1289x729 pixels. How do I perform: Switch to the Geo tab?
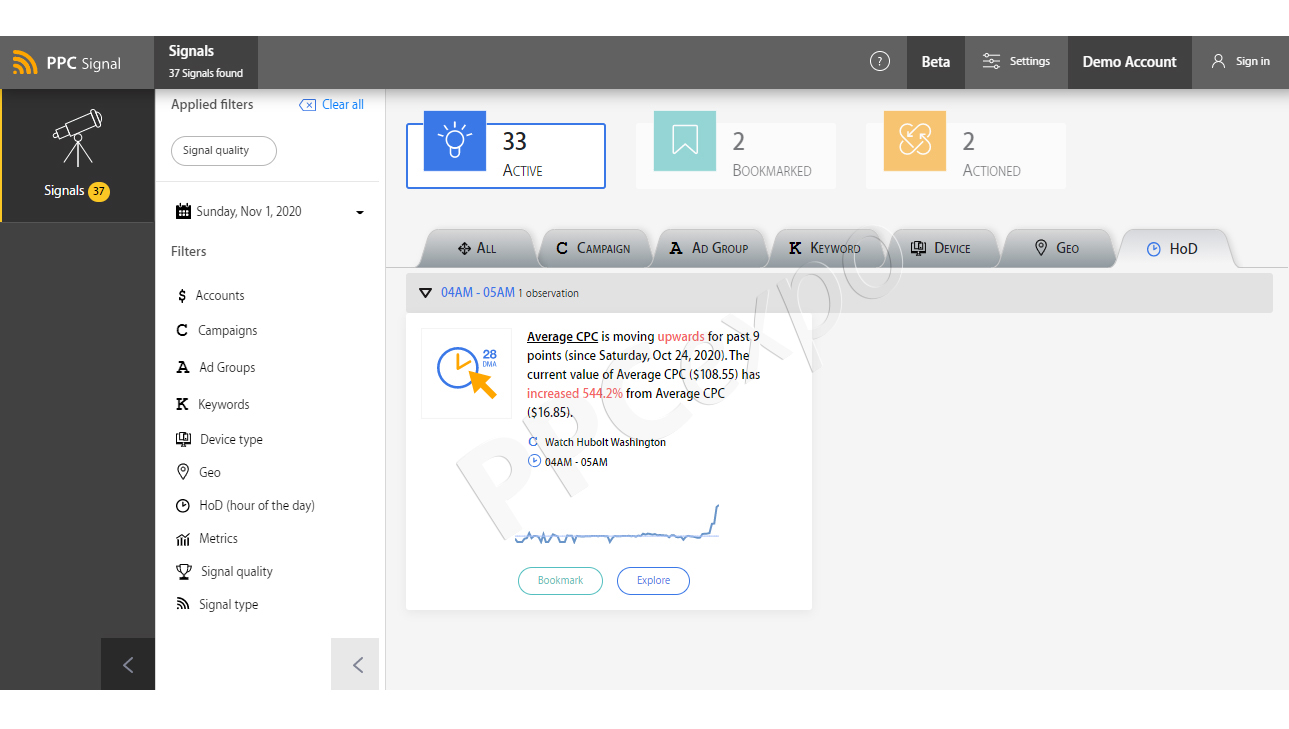coord(1057,249)
